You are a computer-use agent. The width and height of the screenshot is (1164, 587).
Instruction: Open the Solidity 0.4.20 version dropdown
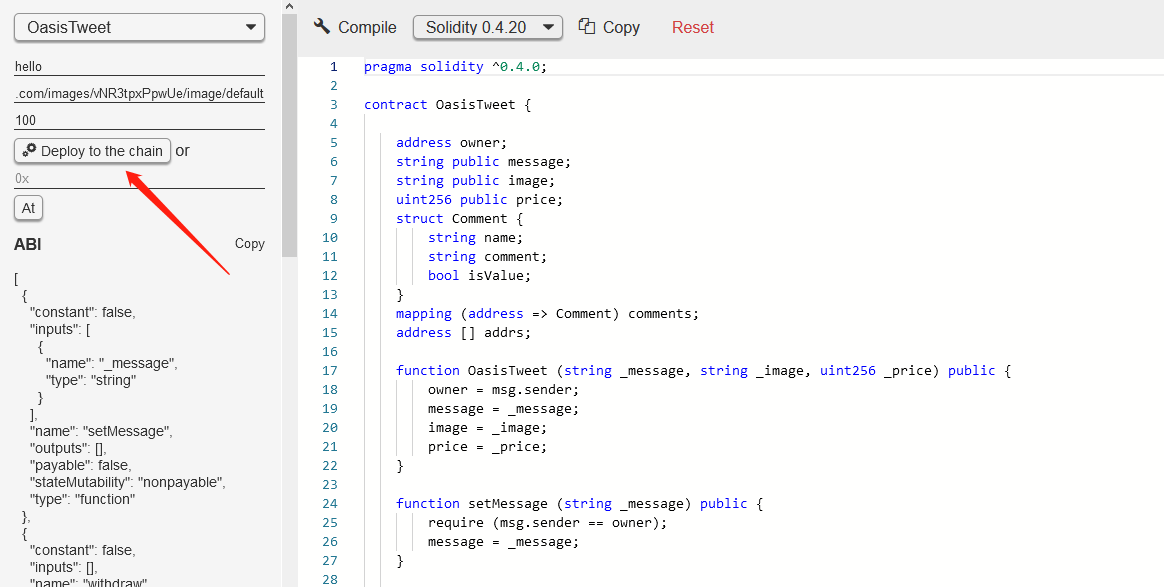[x=488, y=27]
